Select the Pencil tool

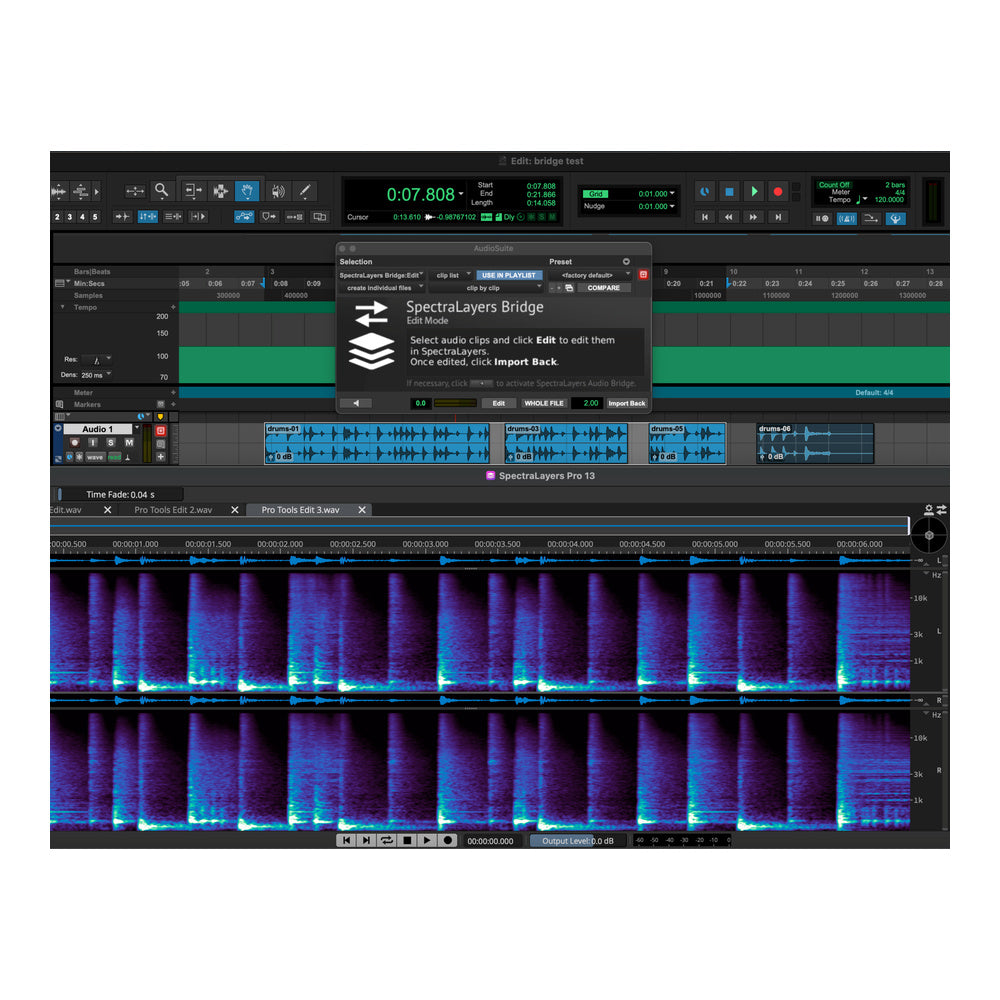coord(305,191)
